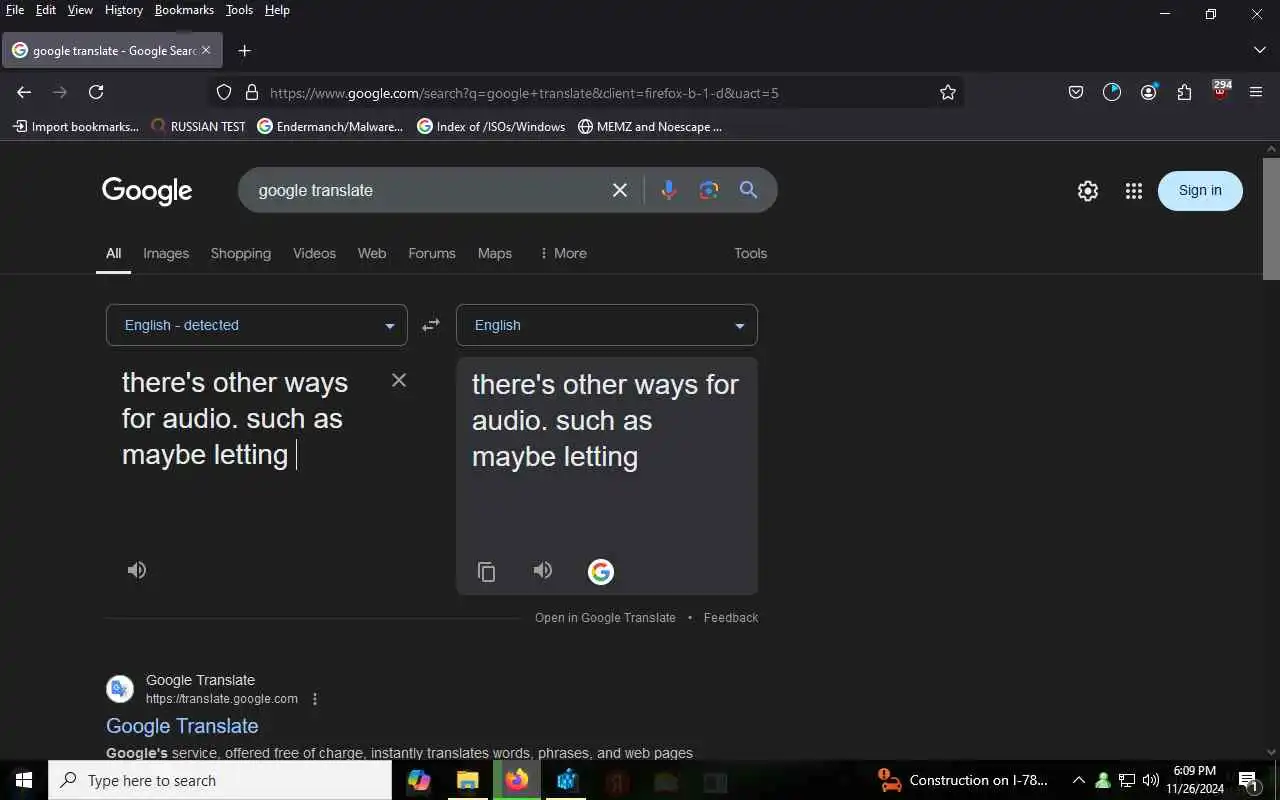Click the magnifier search button

[748, 190]
